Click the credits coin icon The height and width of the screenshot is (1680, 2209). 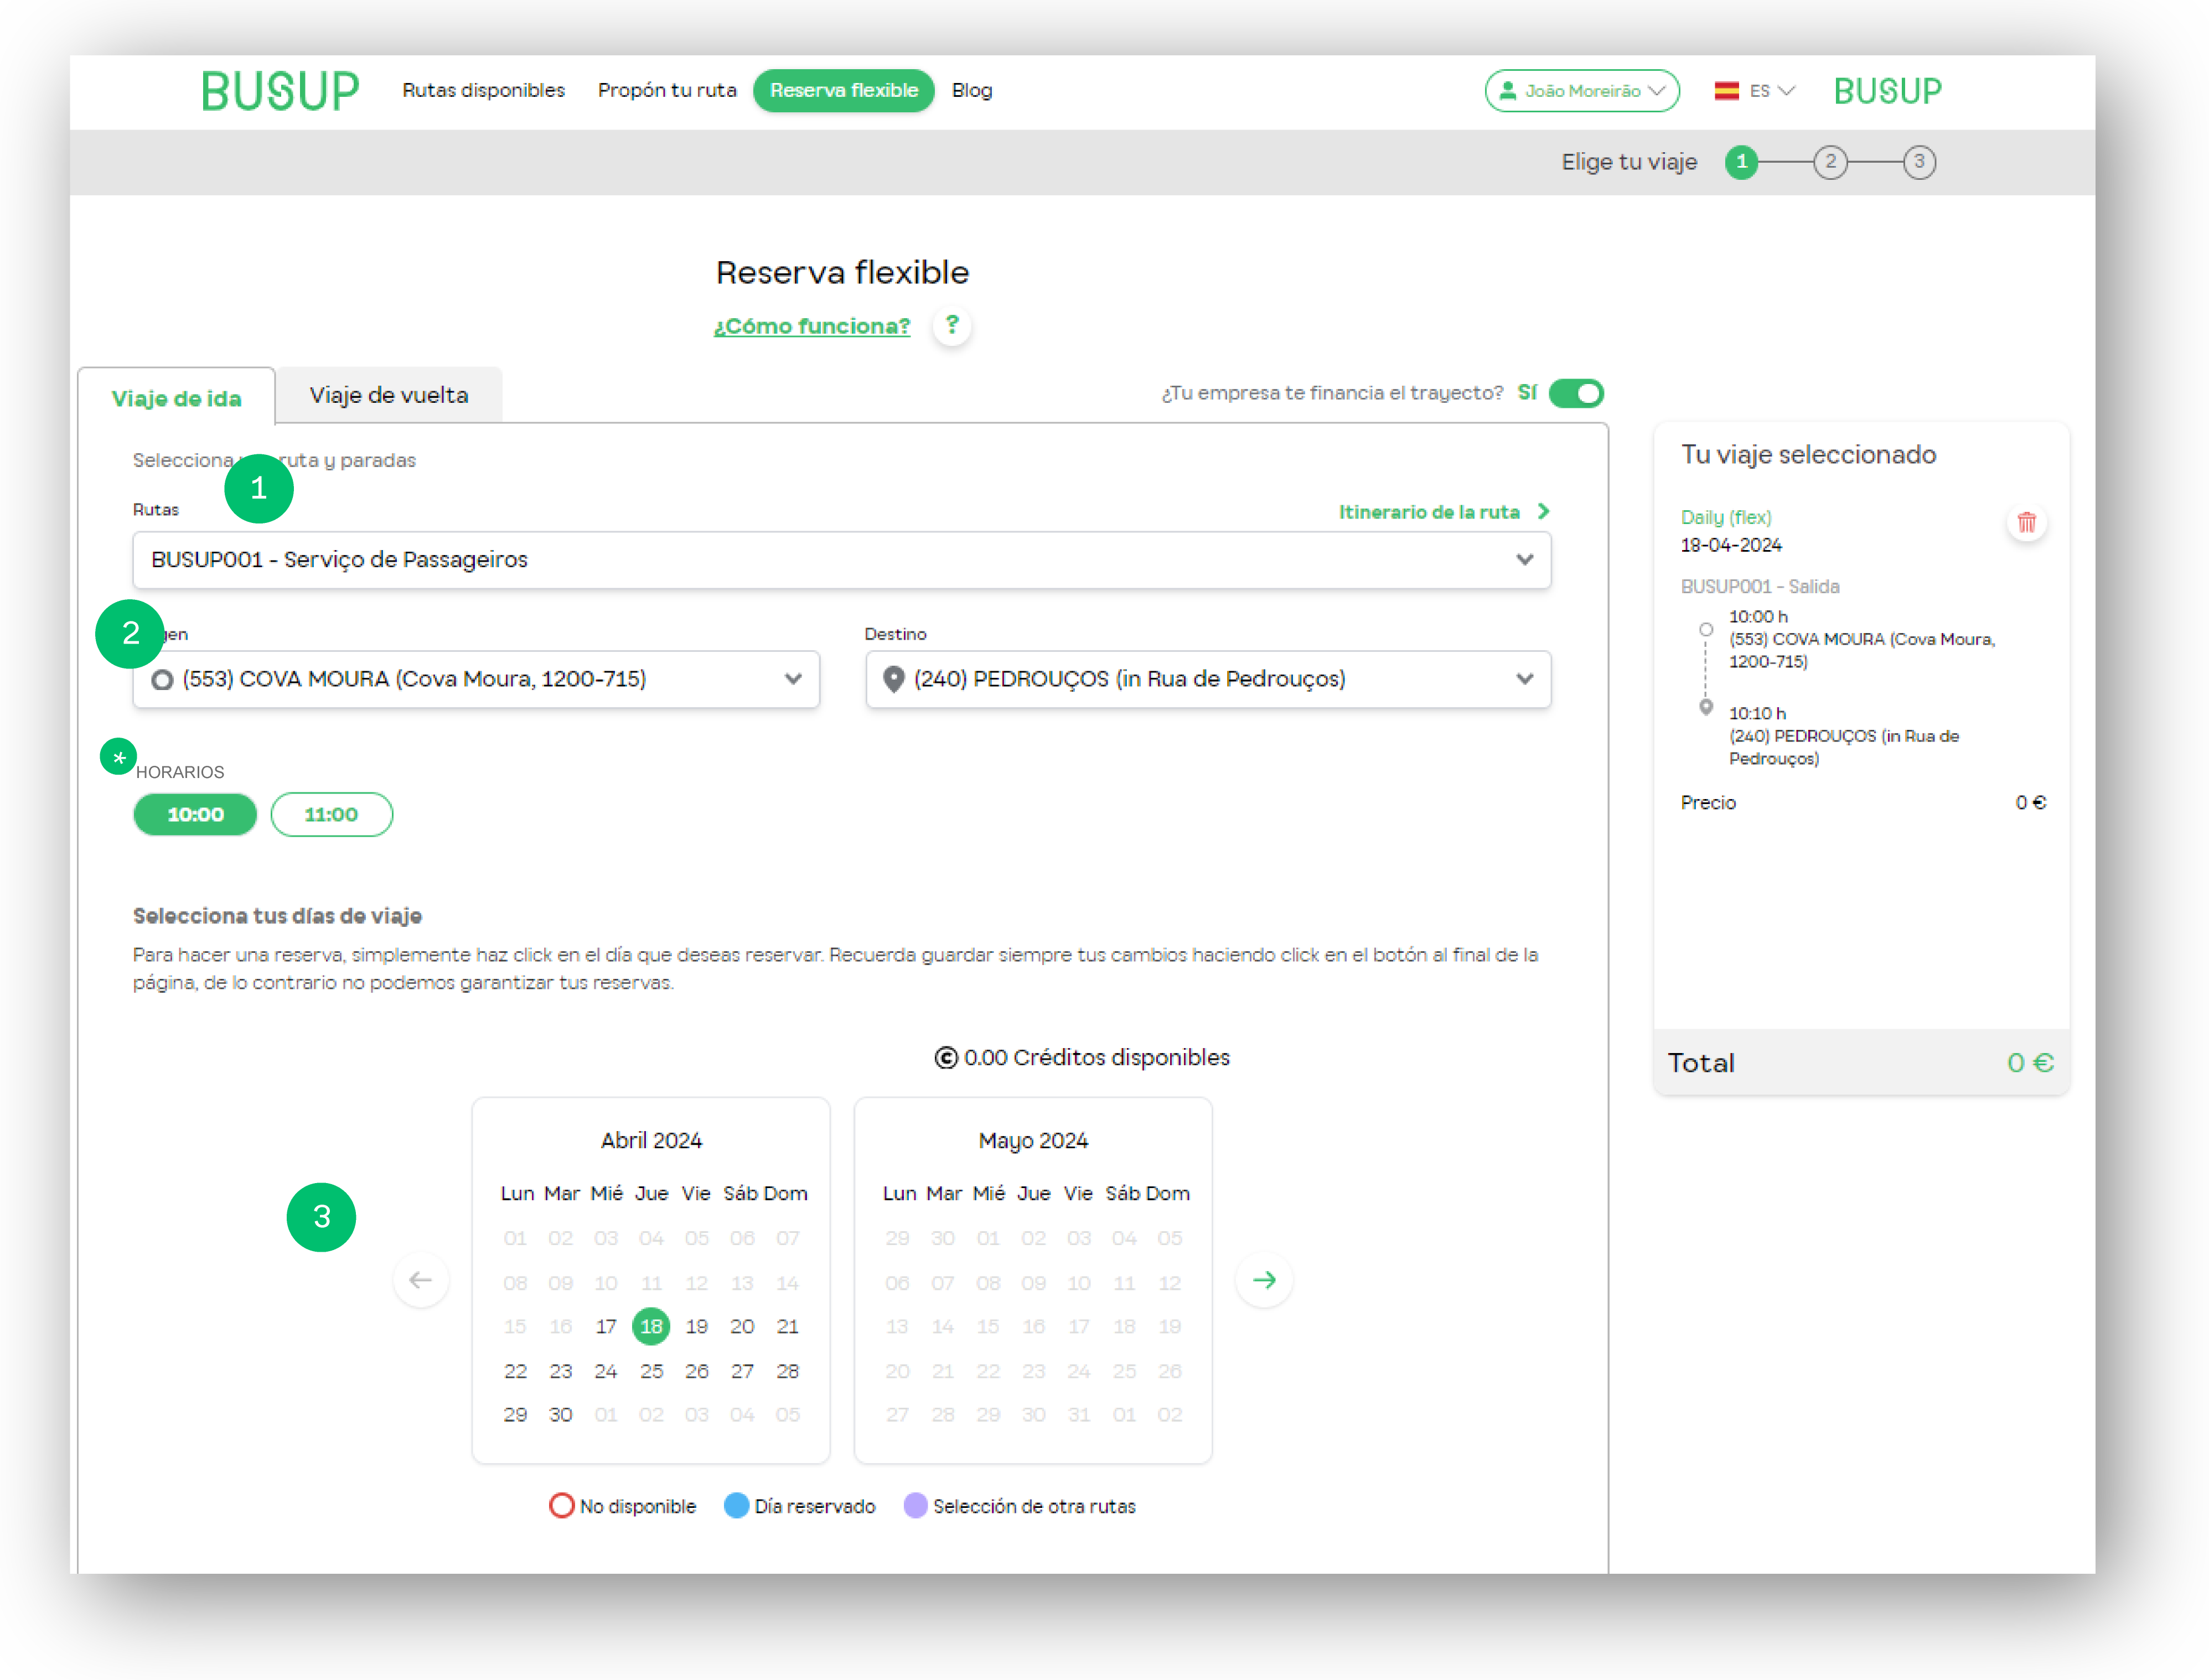(945, 1057)
